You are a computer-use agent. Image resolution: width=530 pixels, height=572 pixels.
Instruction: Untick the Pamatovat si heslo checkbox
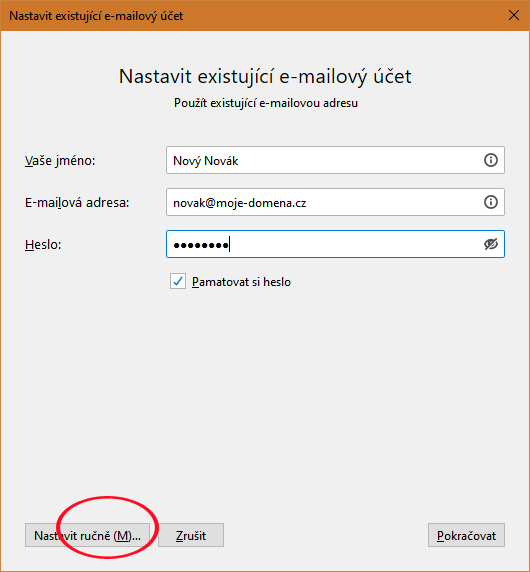point(178,281)
